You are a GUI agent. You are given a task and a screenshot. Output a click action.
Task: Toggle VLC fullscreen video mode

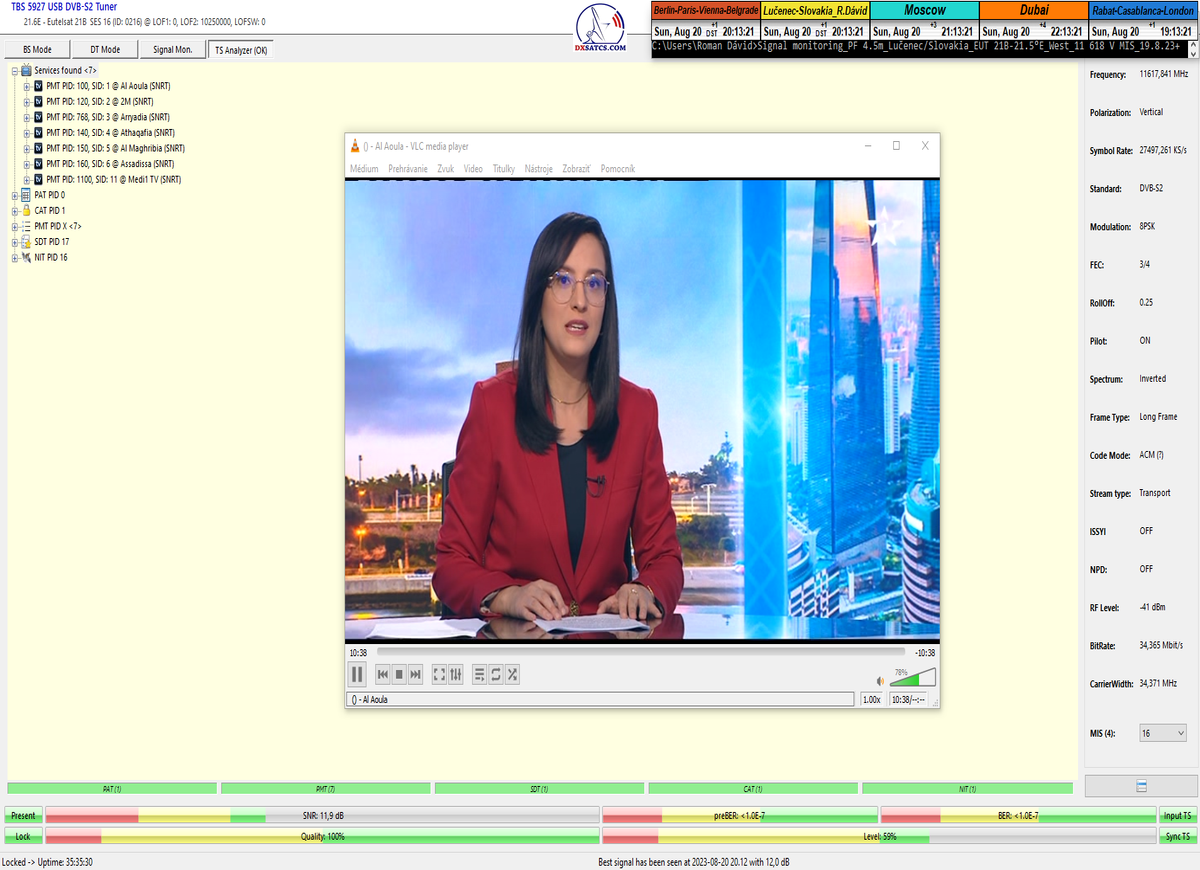439,675
